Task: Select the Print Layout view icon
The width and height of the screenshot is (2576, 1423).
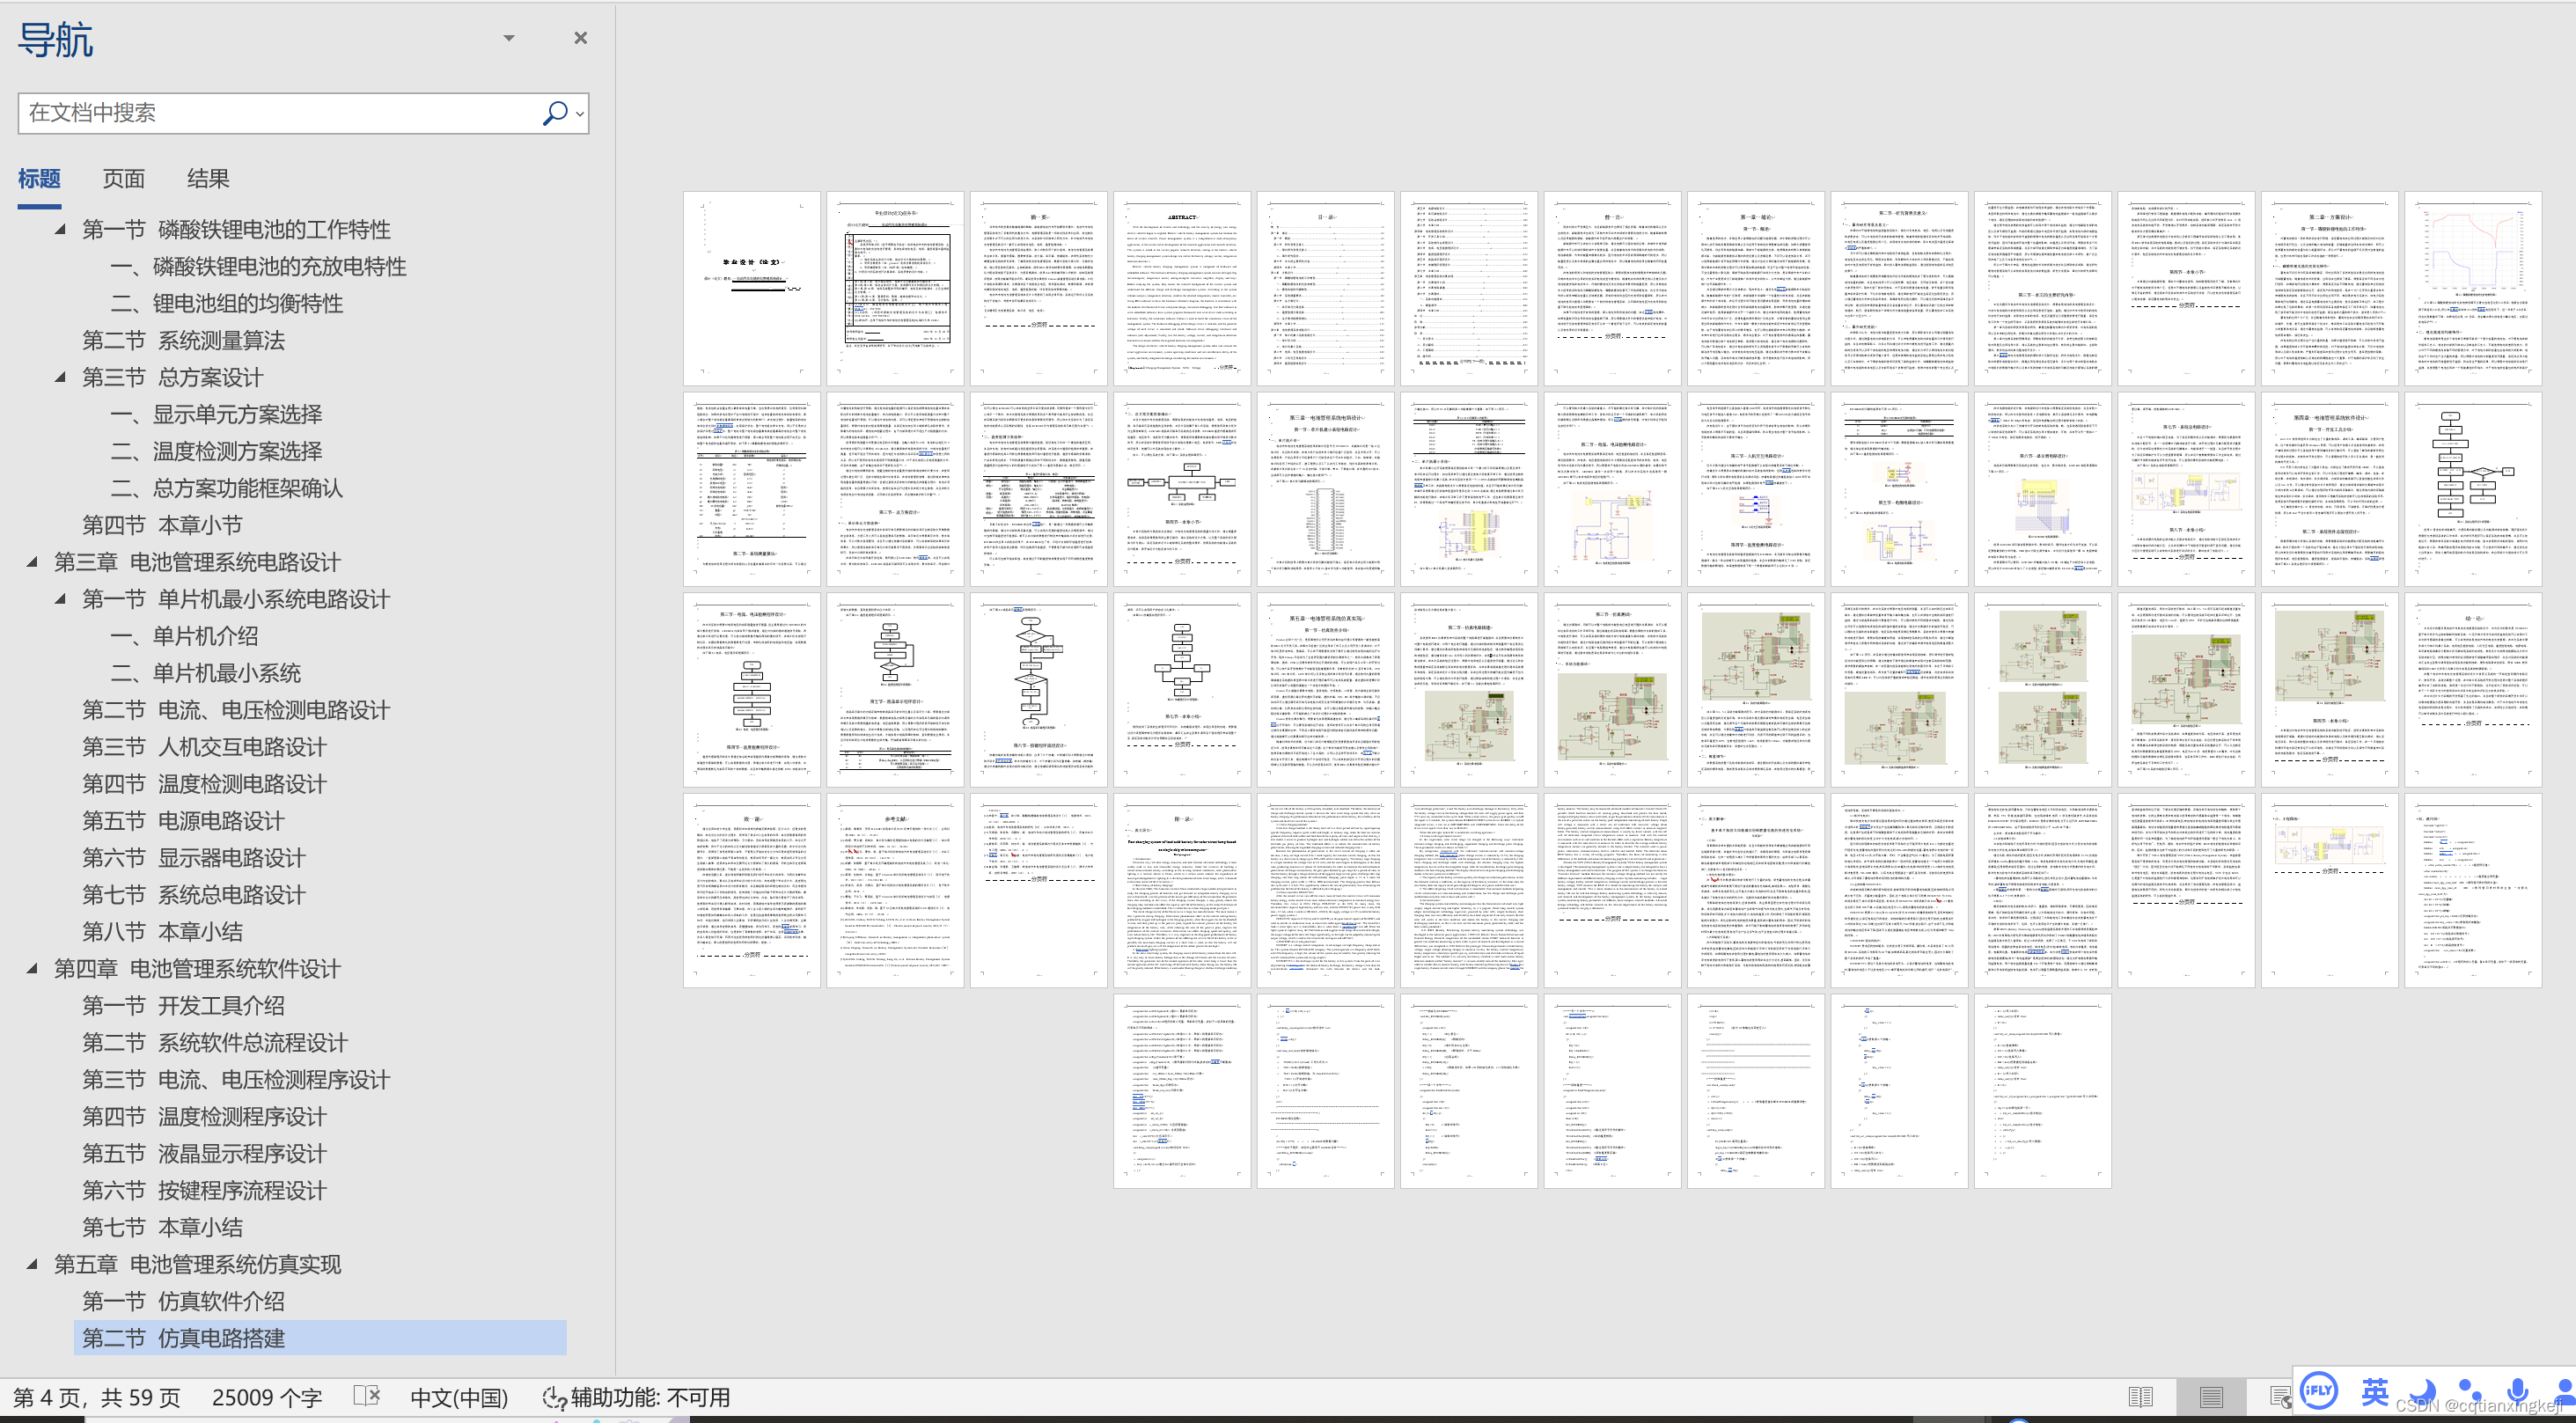Action: coord(2211,1397)
